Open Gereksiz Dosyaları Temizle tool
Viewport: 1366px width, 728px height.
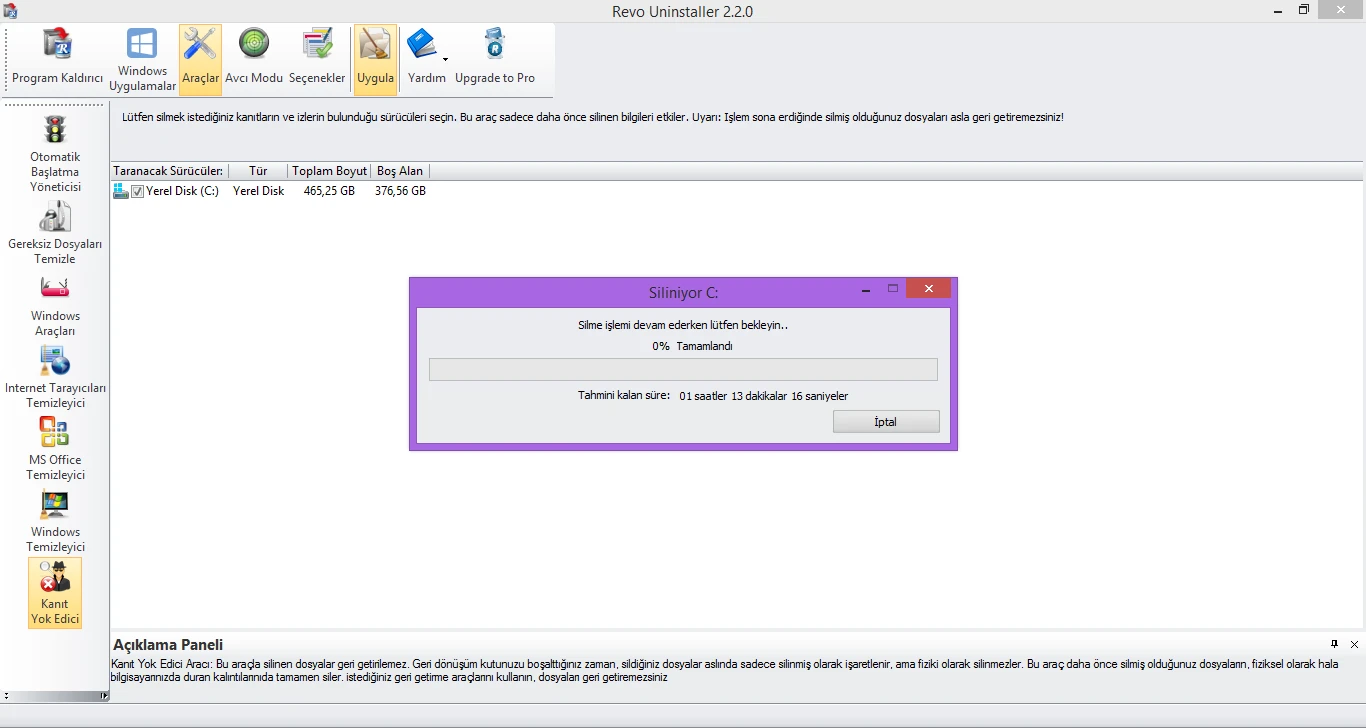coord(55,232)
